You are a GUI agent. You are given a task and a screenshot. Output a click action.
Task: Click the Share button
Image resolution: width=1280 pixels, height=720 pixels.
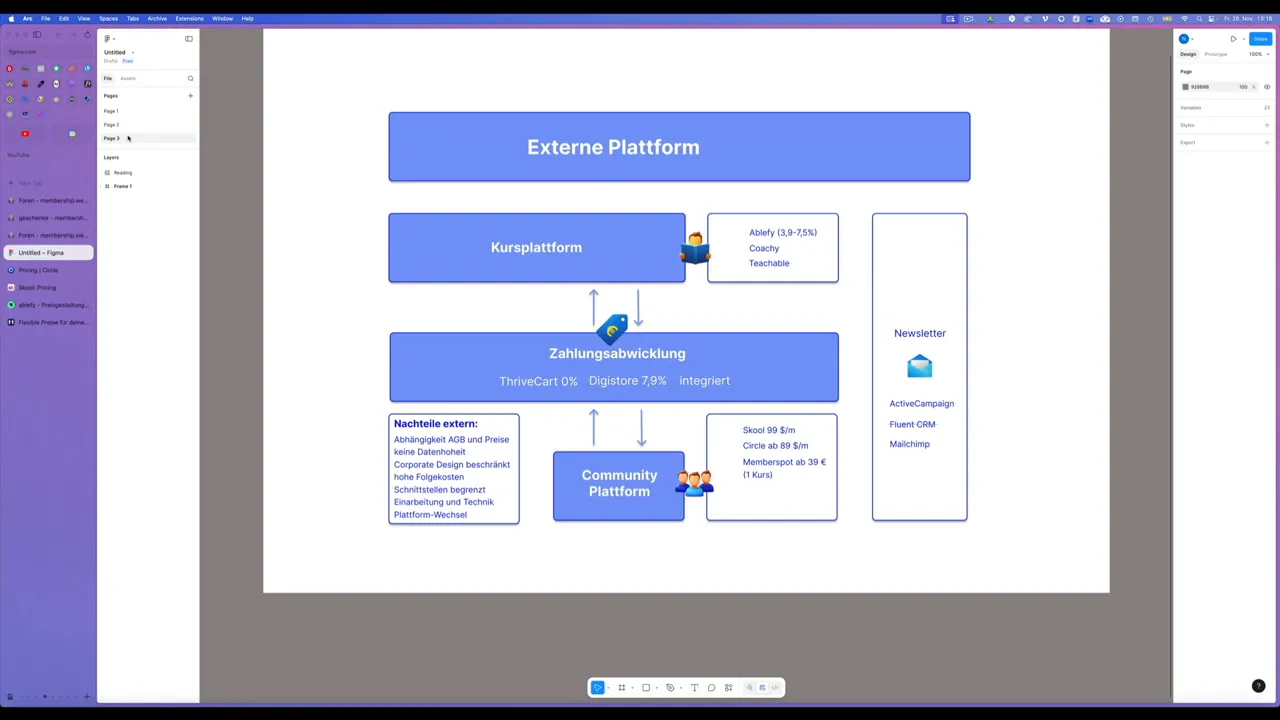point(1261,39)
